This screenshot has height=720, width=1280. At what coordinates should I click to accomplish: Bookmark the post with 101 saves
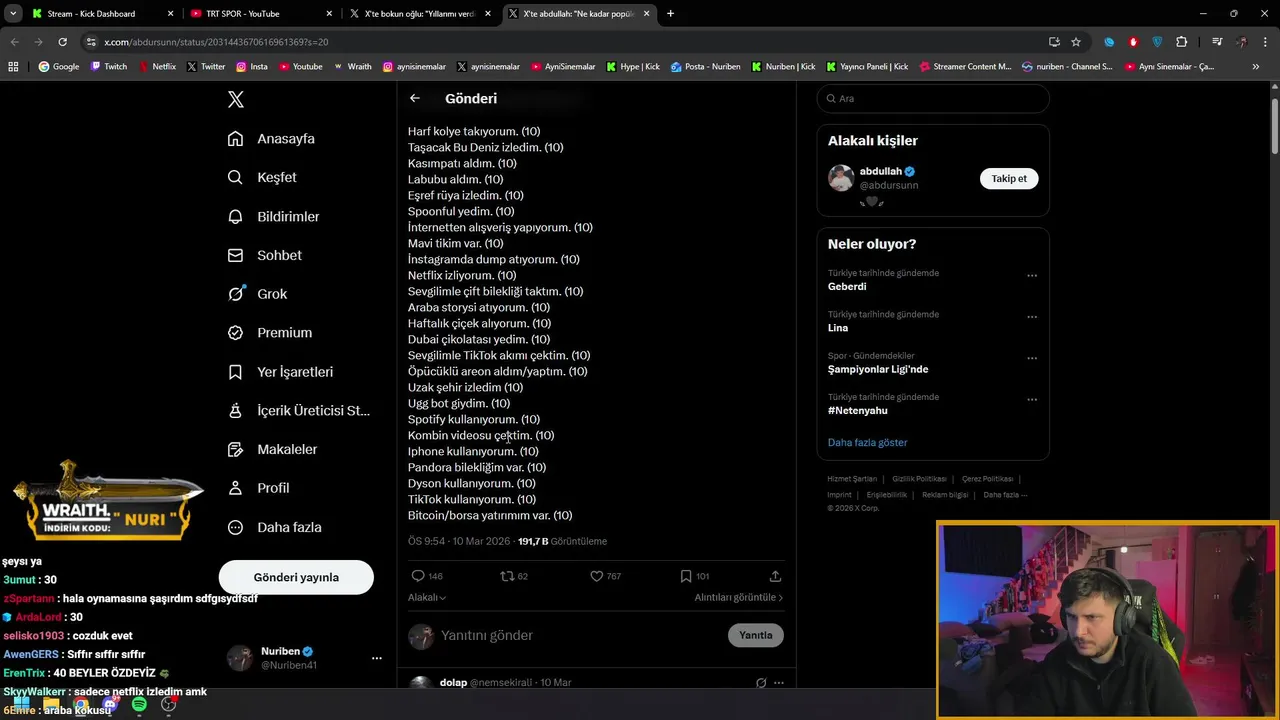686,576
